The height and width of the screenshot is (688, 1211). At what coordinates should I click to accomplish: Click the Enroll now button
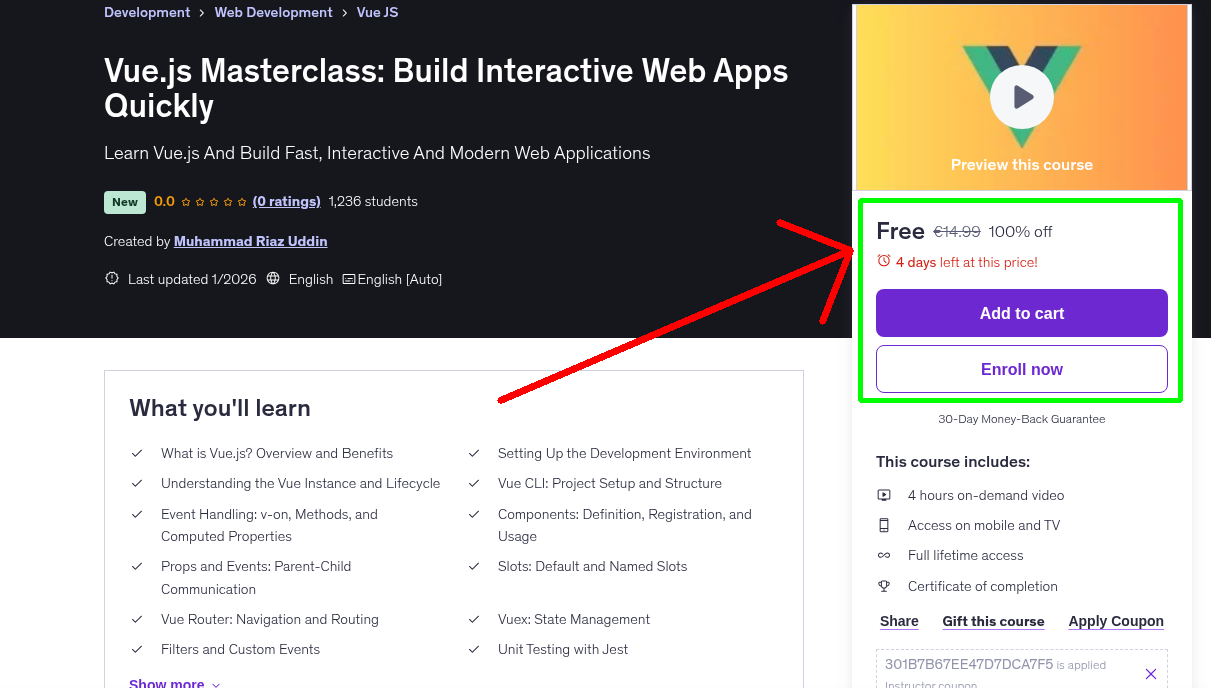pos(1021,368)
